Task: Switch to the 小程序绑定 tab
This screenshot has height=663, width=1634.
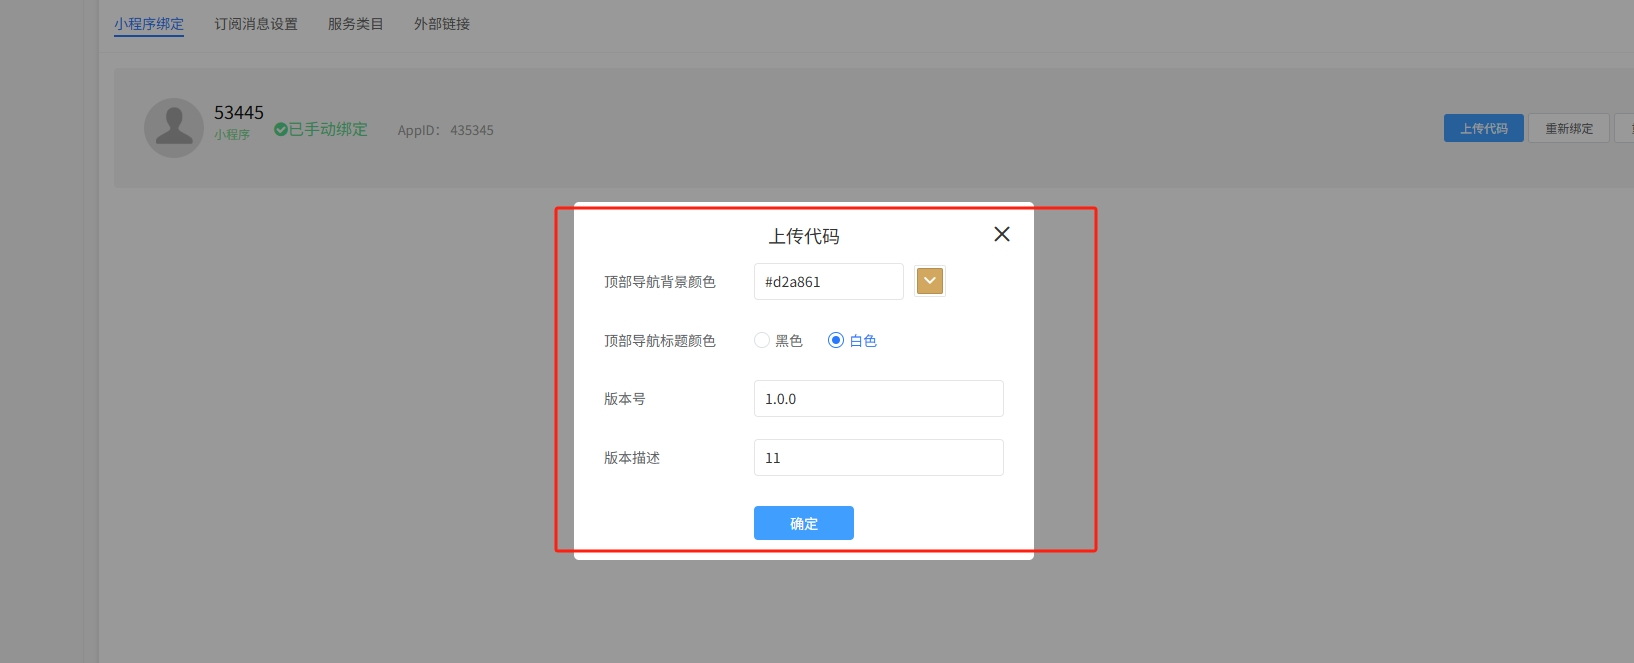Action: coord(149,24)
